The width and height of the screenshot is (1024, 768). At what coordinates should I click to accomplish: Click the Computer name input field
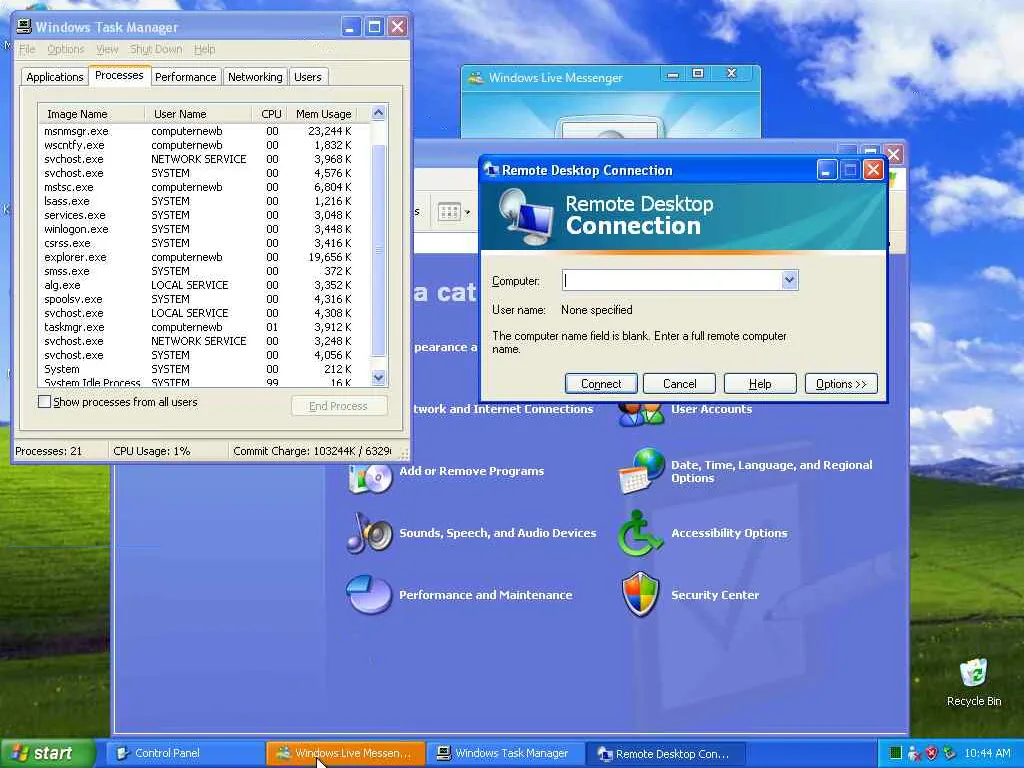tap(672, 280)
